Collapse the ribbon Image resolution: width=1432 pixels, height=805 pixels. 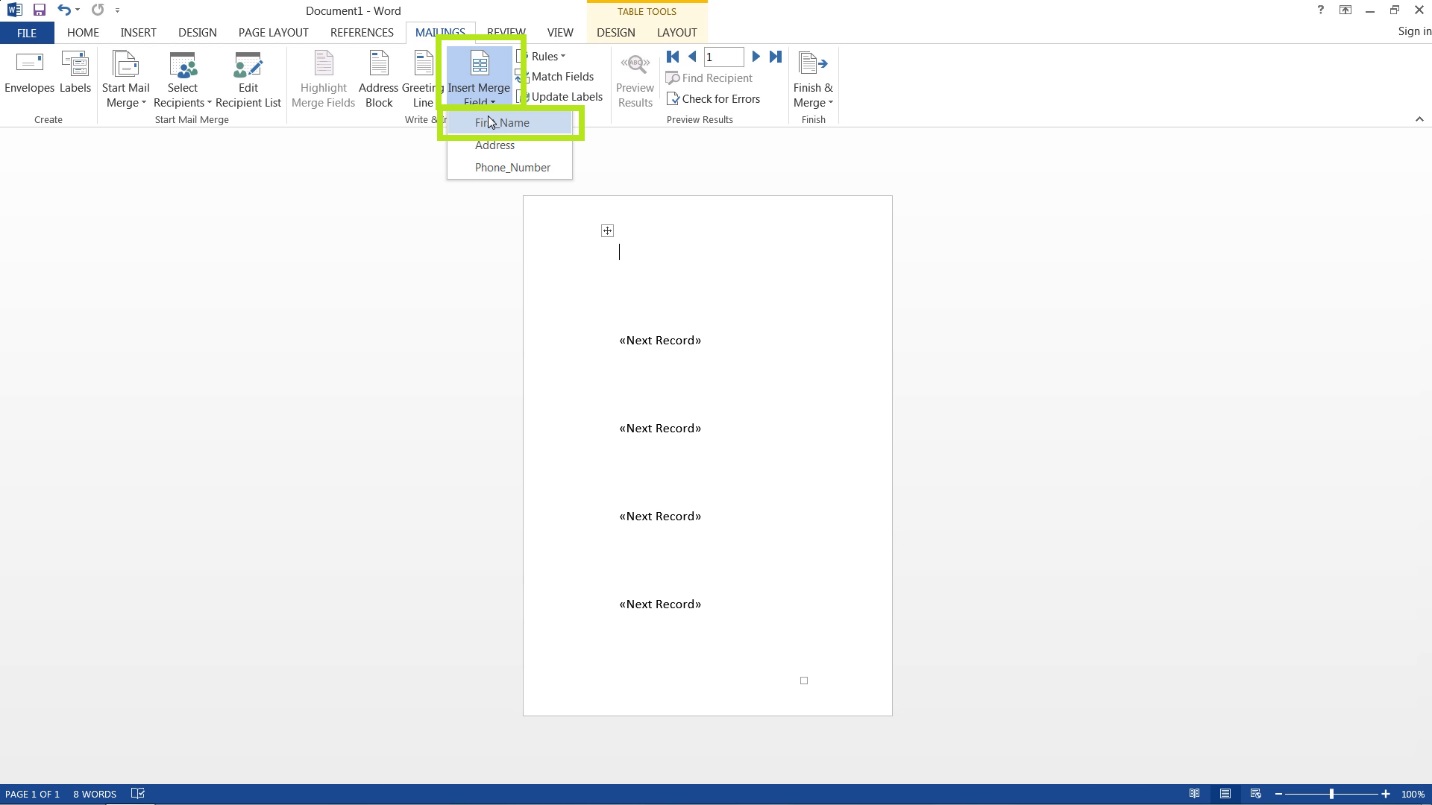click(1419, 119)
